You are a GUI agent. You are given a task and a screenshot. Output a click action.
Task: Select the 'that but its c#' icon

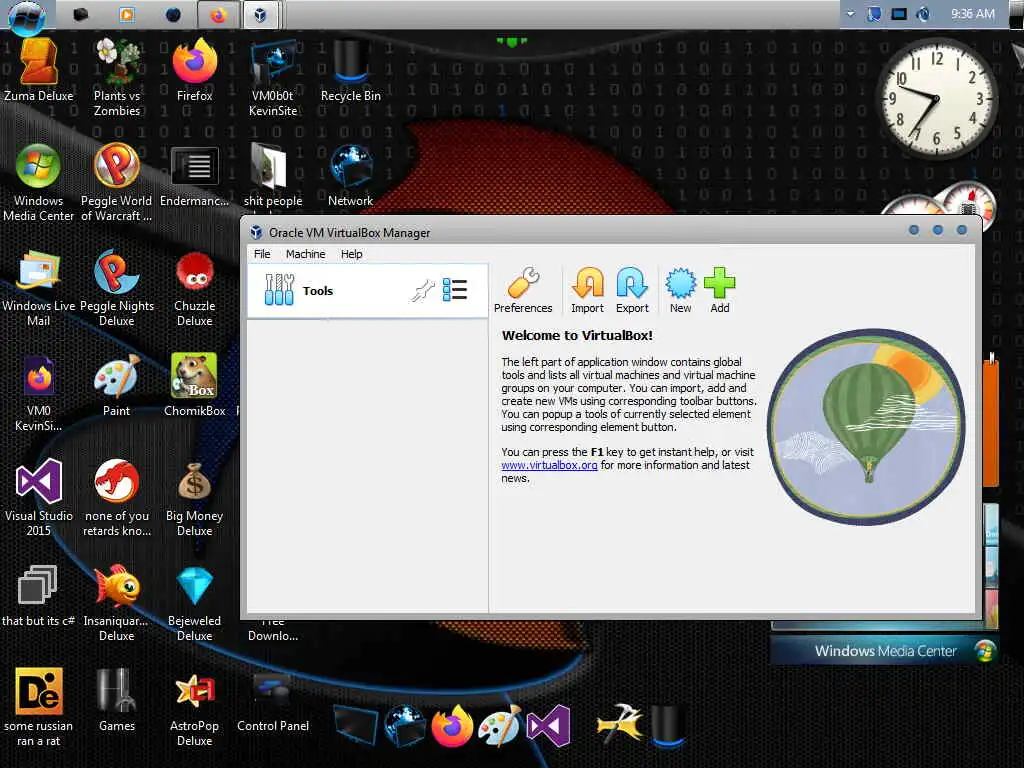click(x=38, y=596)
